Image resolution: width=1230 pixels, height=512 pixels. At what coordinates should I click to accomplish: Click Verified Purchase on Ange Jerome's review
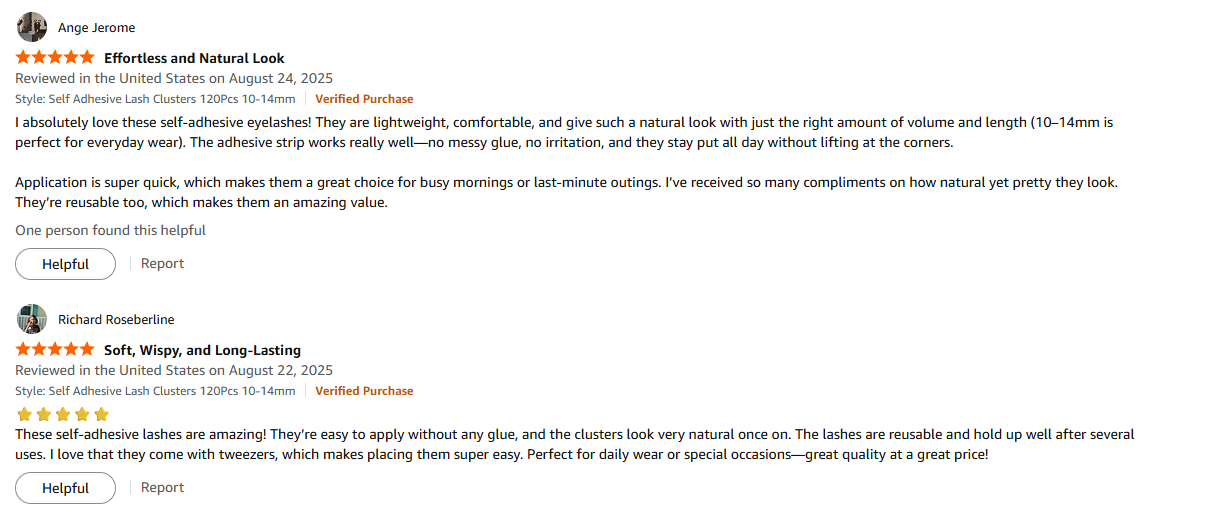point(364,99)
